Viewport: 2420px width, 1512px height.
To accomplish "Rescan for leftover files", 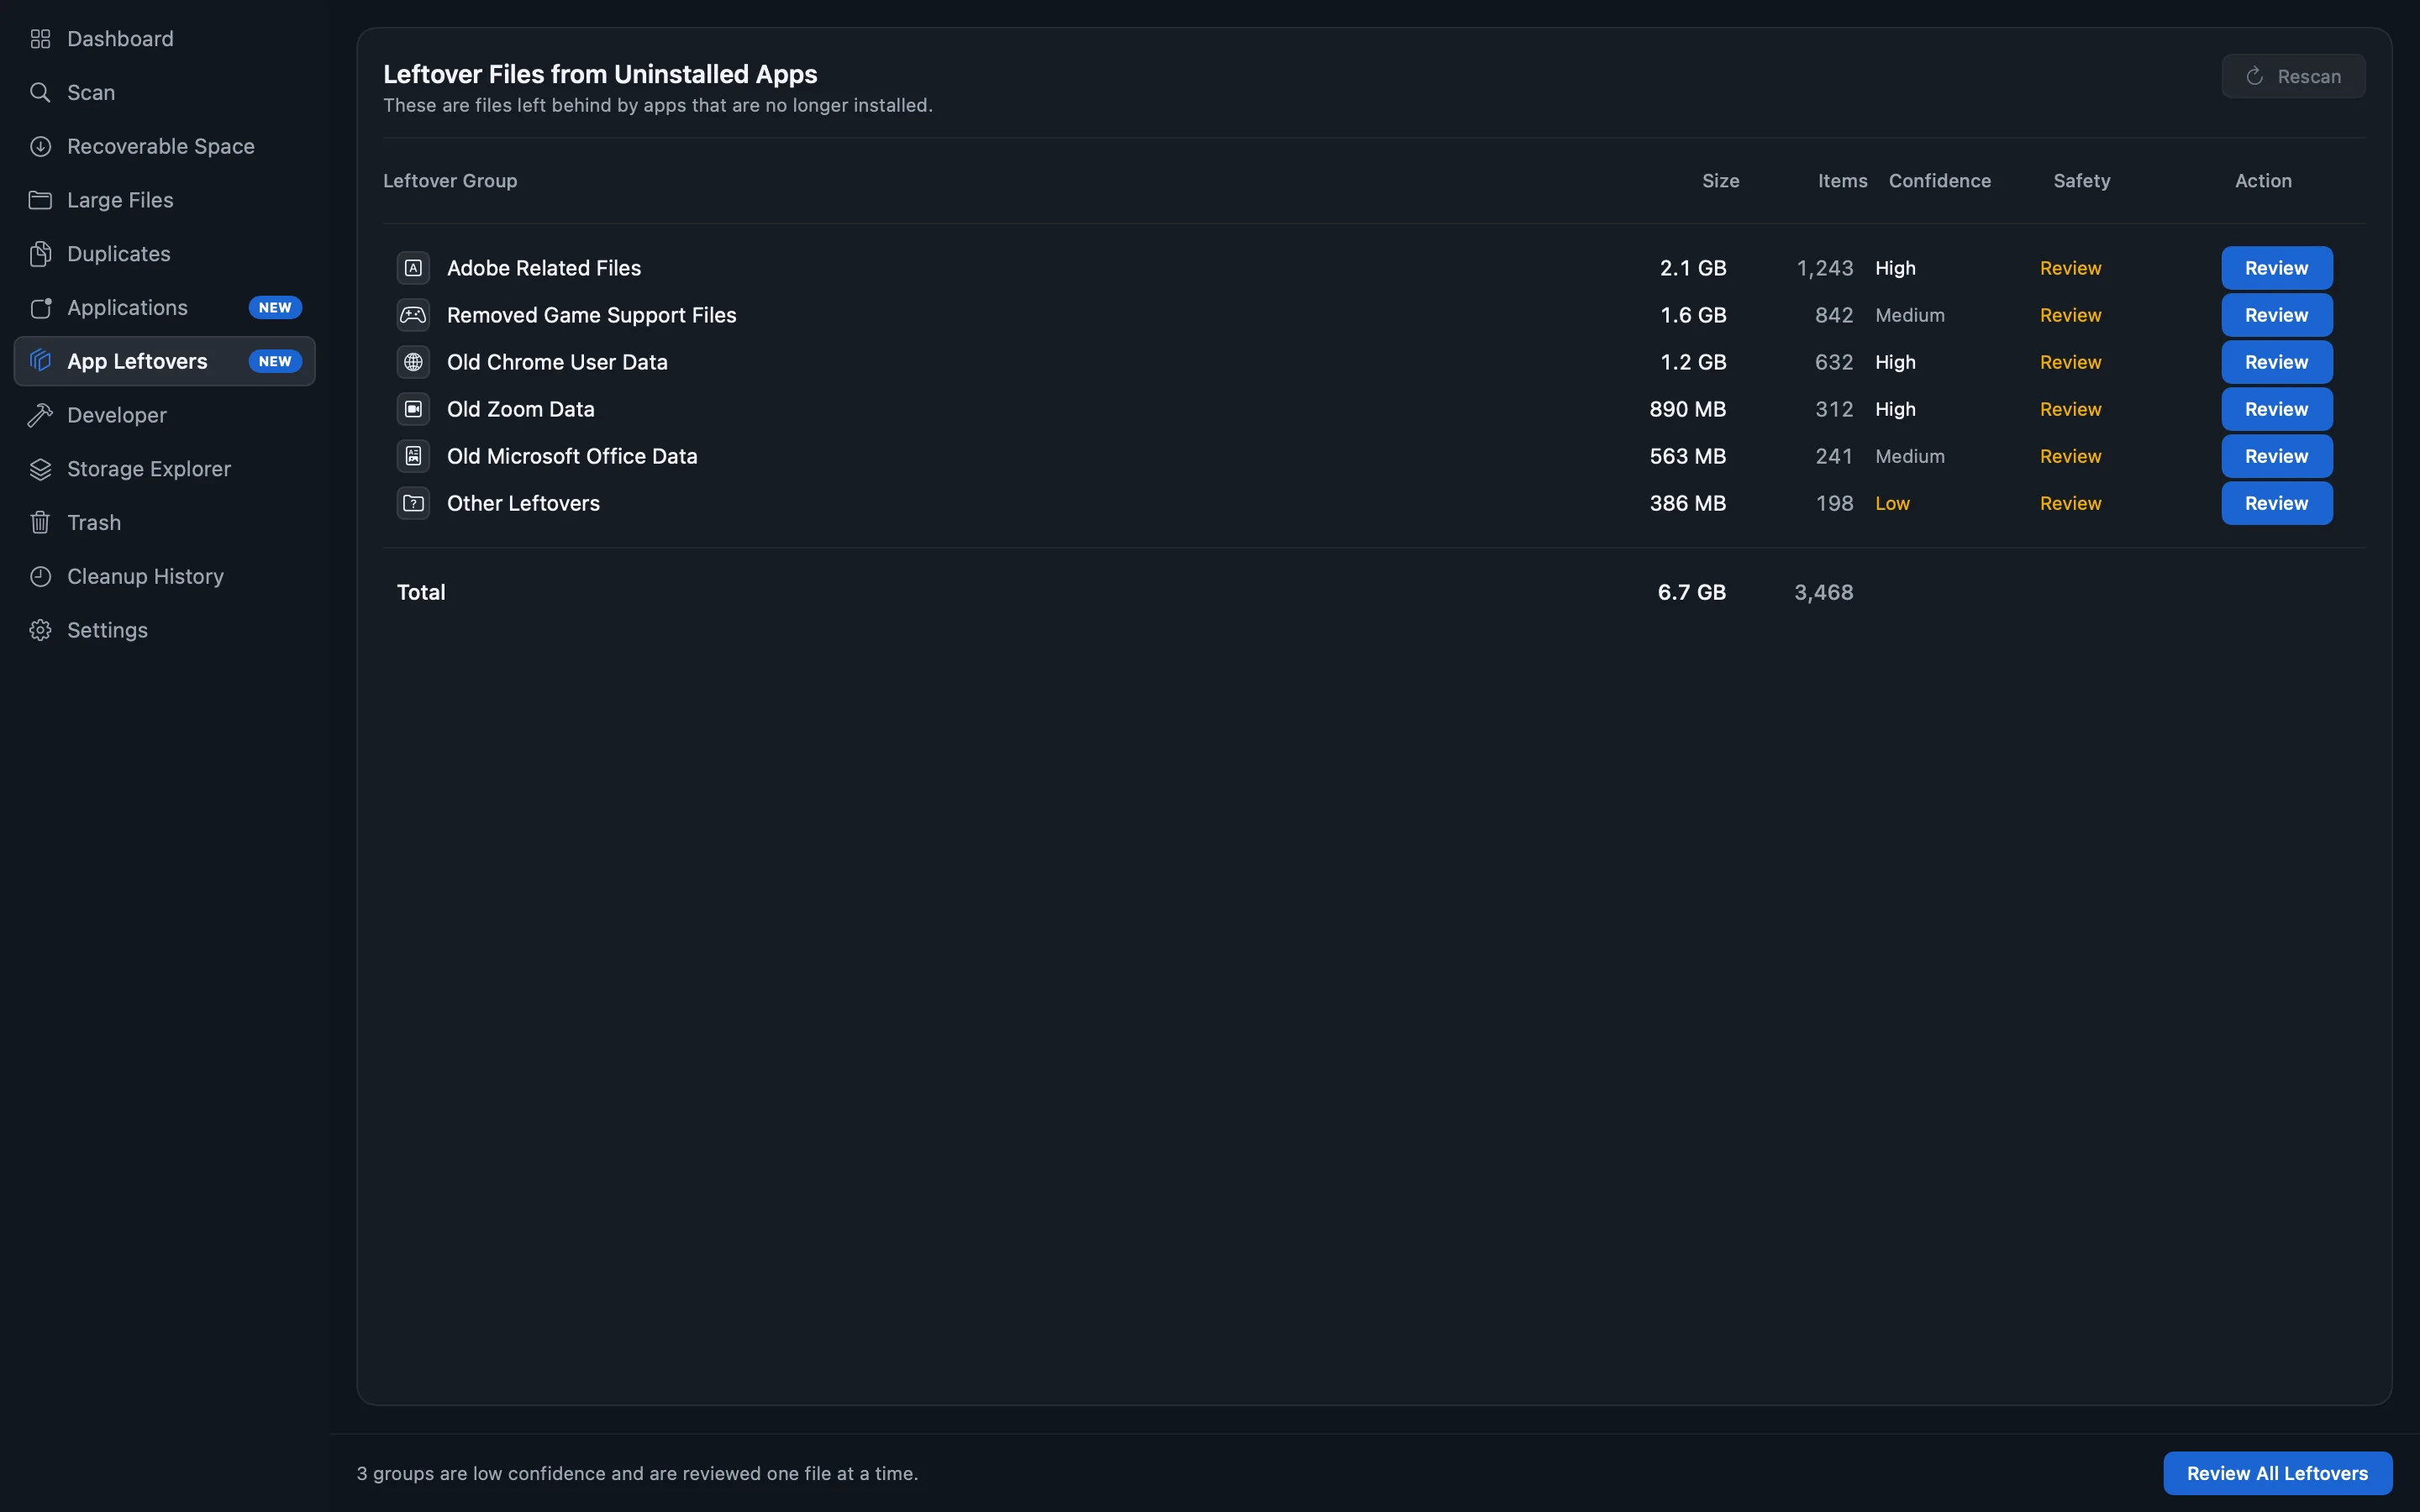I will point(2293,76).
